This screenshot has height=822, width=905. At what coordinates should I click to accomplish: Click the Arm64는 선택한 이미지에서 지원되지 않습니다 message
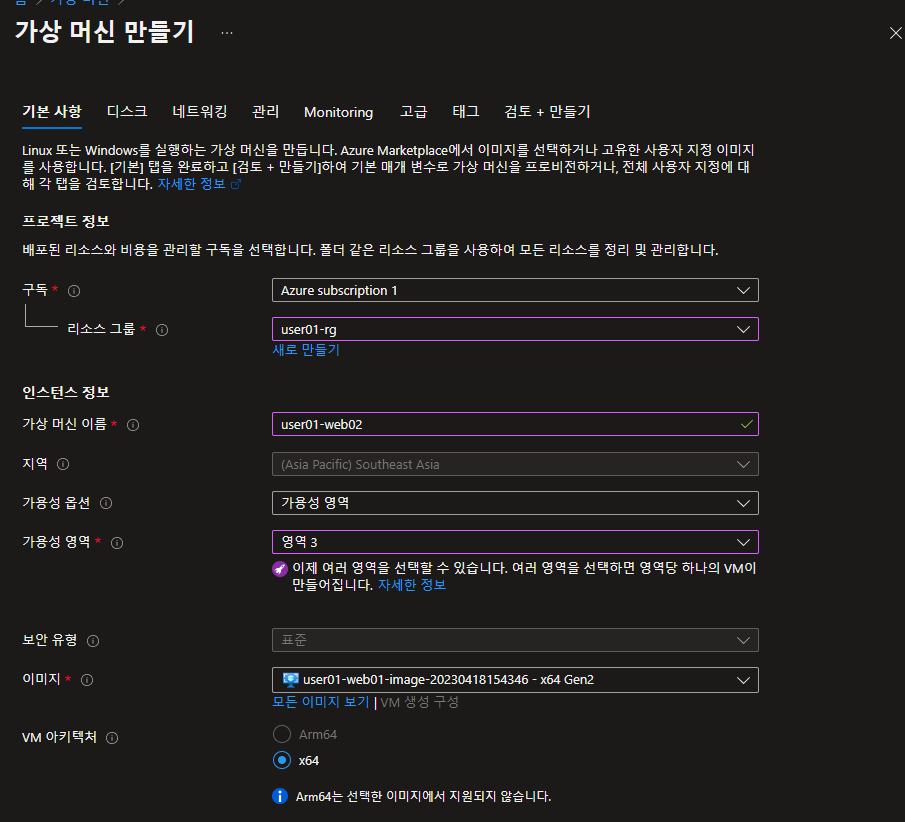(x=423, y=797)
